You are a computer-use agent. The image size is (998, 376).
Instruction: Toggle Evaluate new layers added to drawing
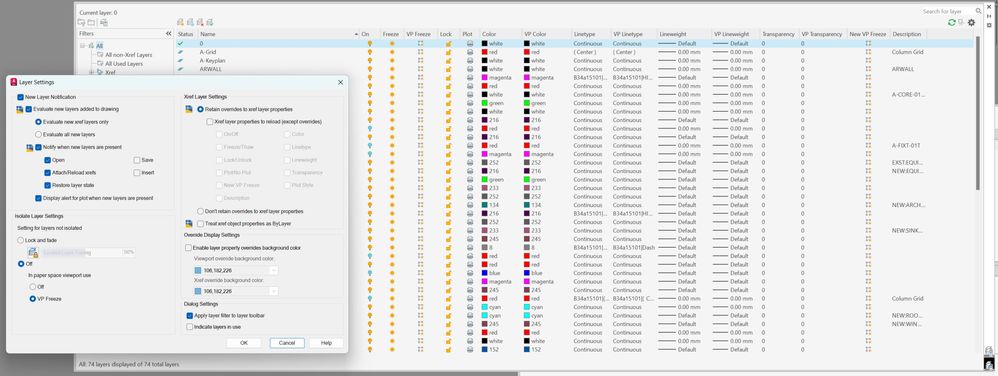(x=29, y=109)
